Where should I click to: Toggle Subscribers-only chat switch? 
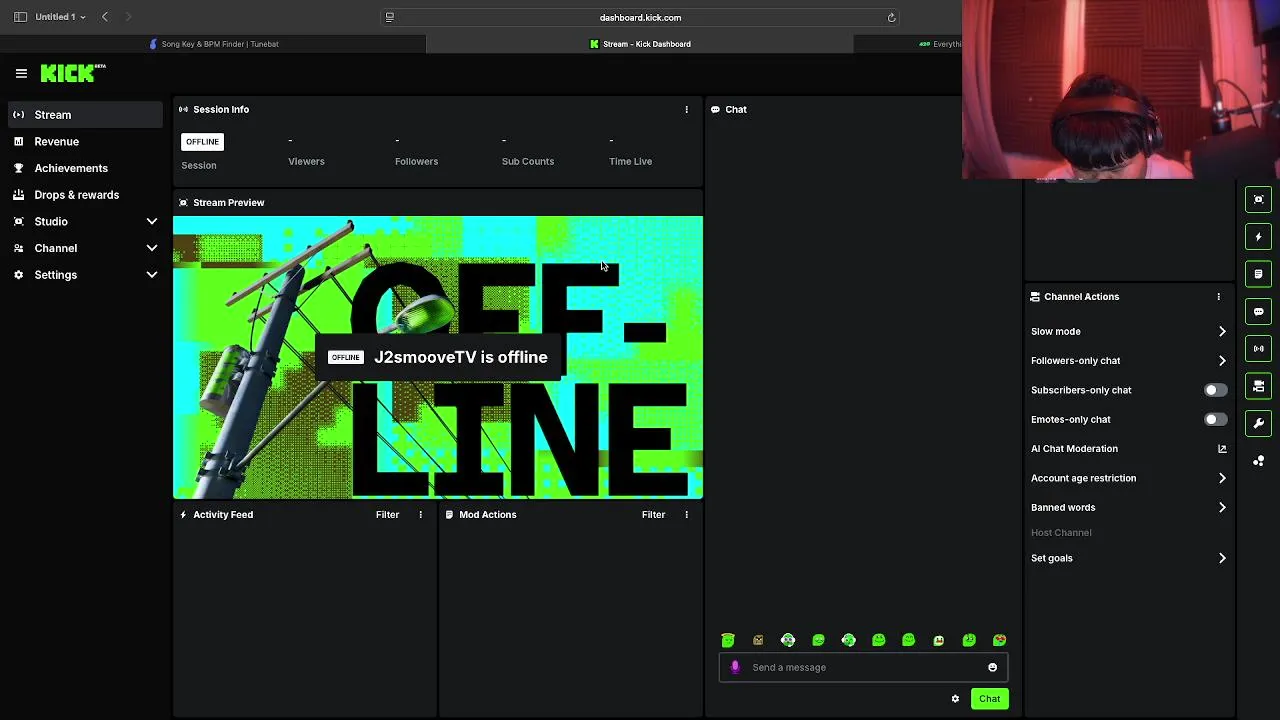tap(1215, 390)
